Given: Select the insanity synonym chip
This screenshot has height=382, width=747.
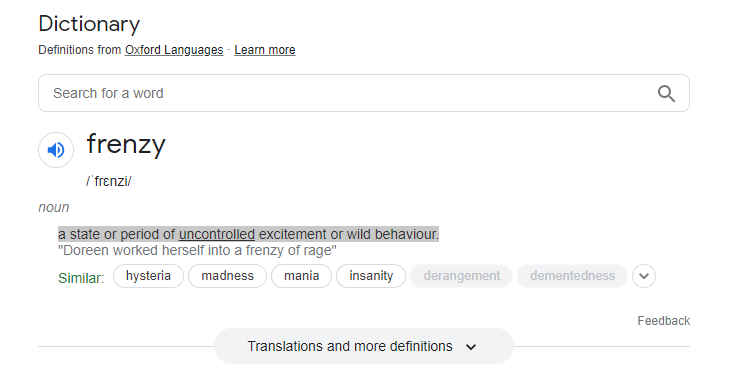Looking at the screenshot, I should click(x=371, y=276).
